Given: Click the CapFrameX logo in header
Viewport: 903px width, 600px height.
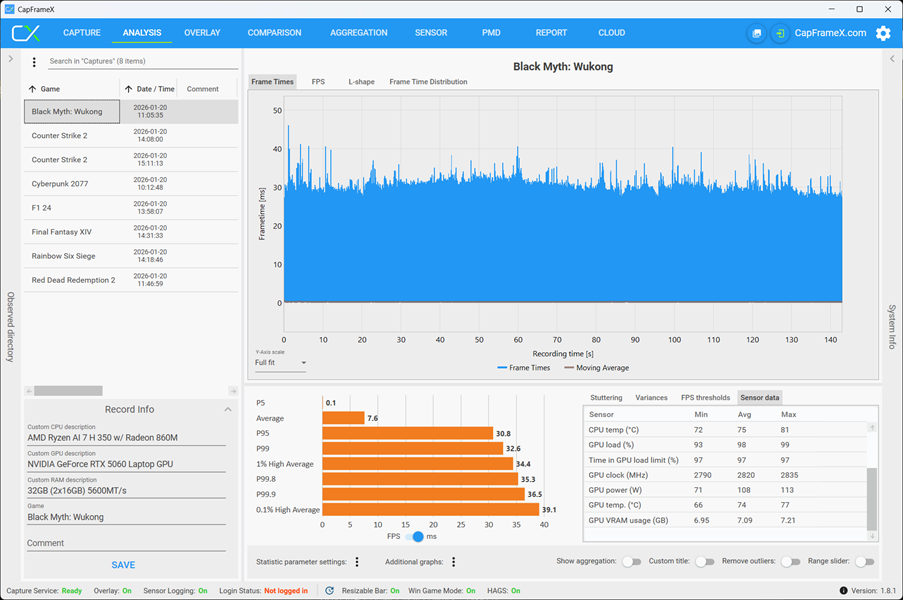Looking at the screenshot, I should (x=26, y=33).
